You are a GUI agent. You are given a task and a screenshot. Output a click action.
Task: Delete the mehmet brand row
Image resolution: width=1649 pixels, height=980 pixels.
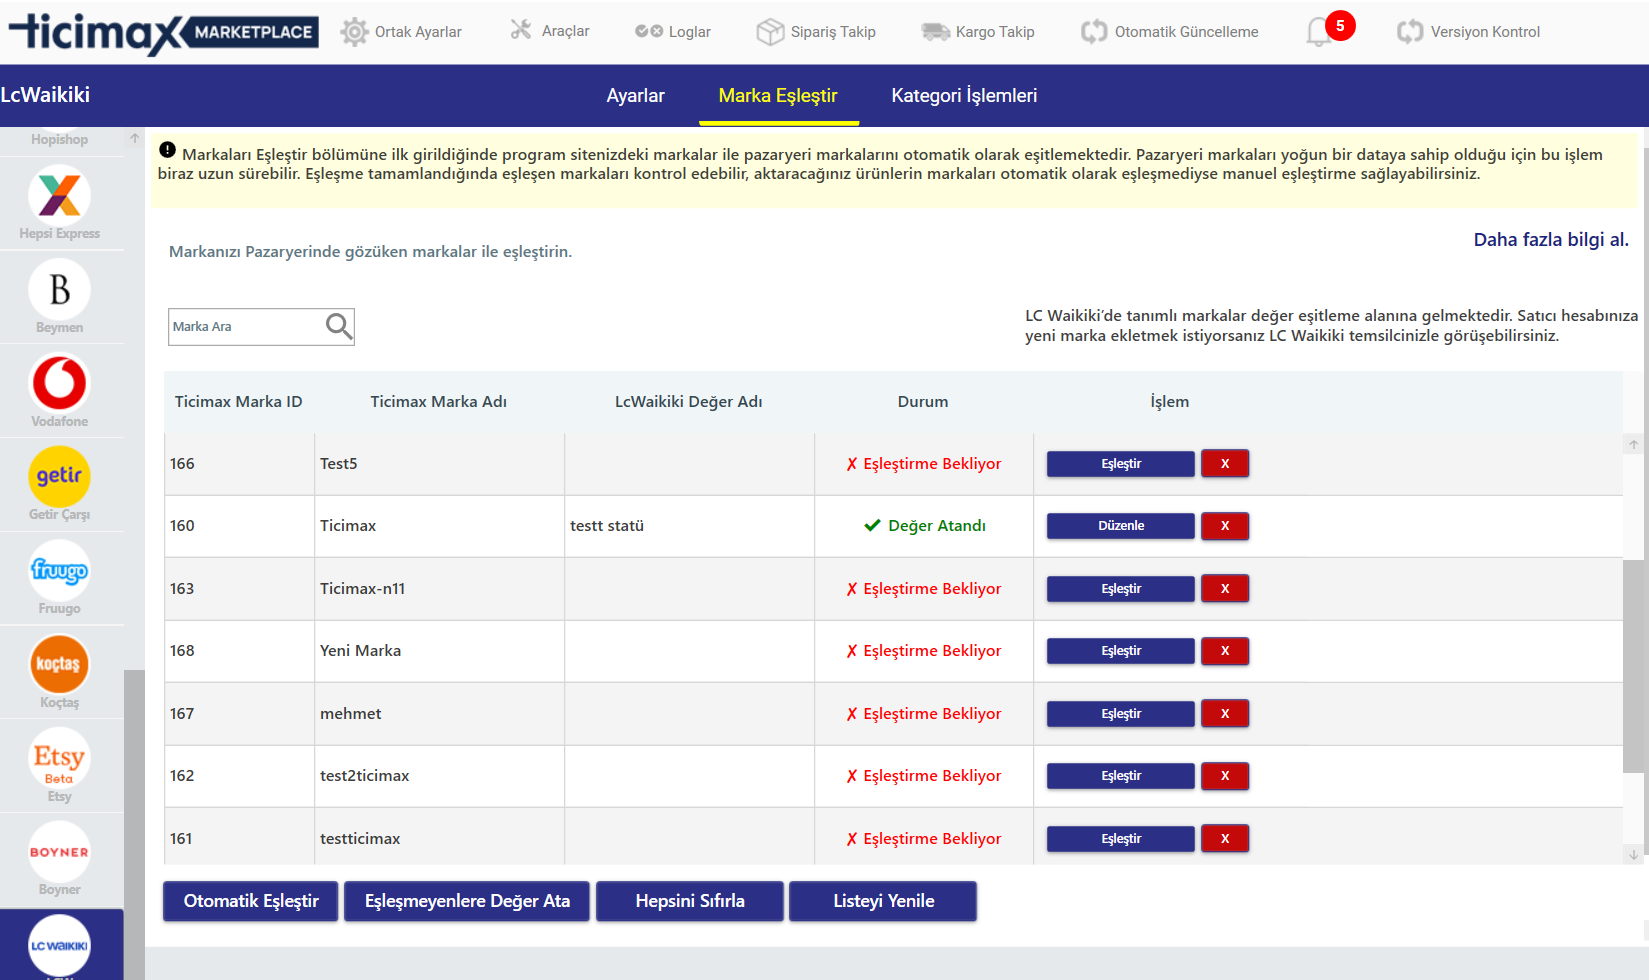(1225, 714)
